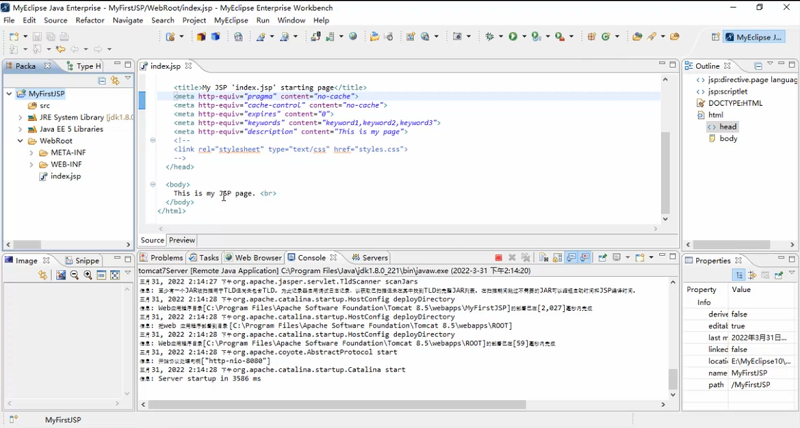Switch to the Preview editor tab
This screenshot has width=800, height=428.
pos(182,240)
